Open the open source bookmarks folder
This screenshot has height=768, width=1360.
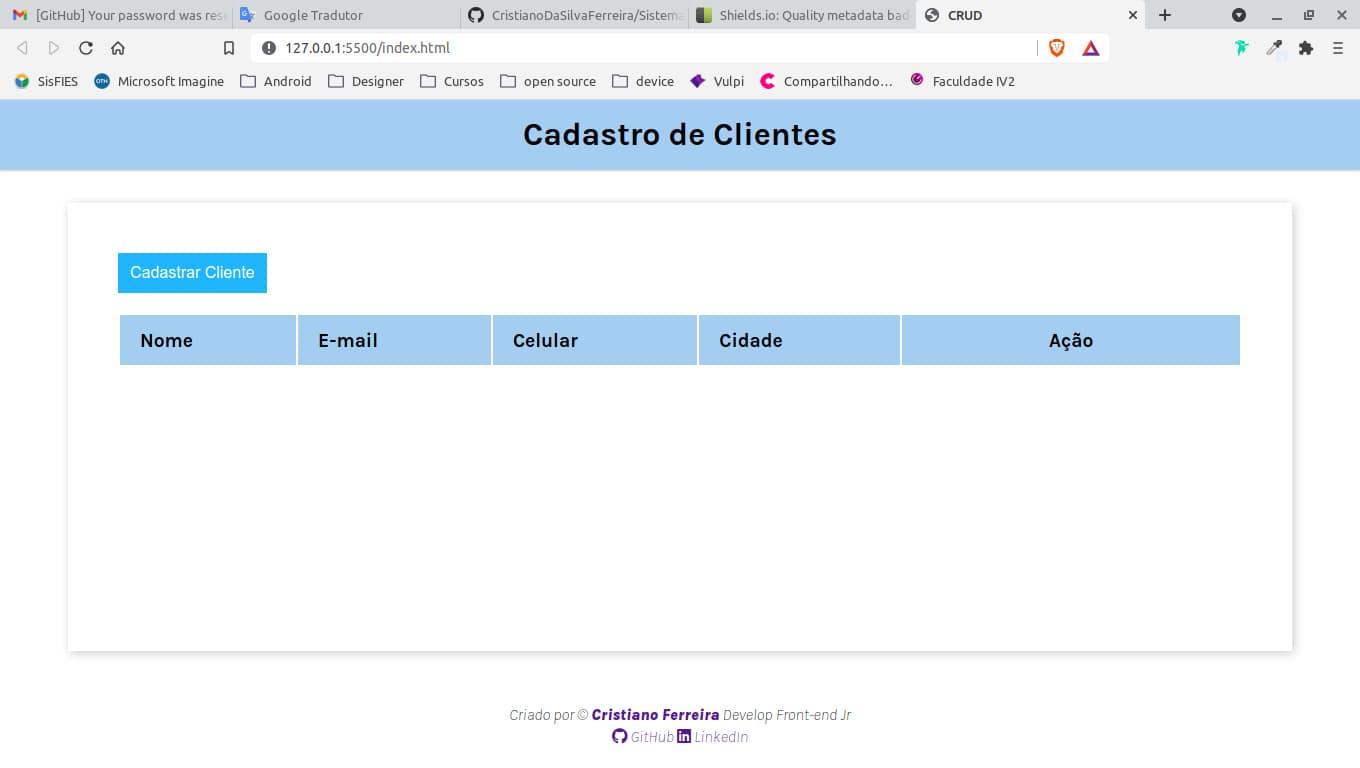coord(548,81)
